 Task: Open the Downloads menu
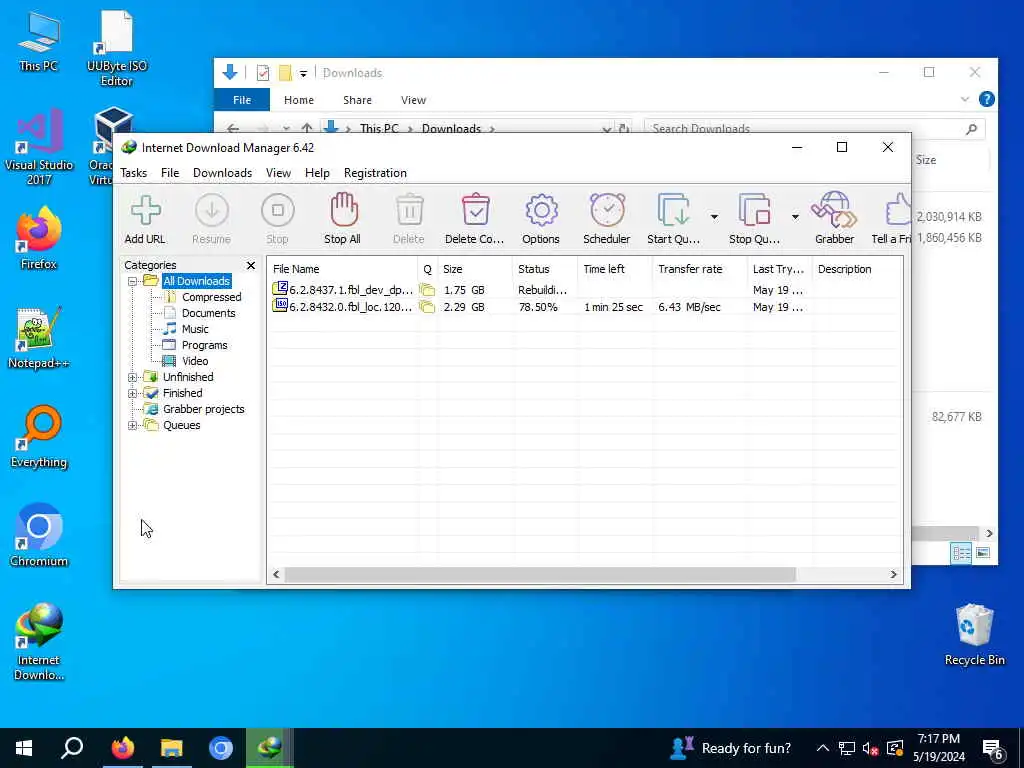click(x=222, y=173)
